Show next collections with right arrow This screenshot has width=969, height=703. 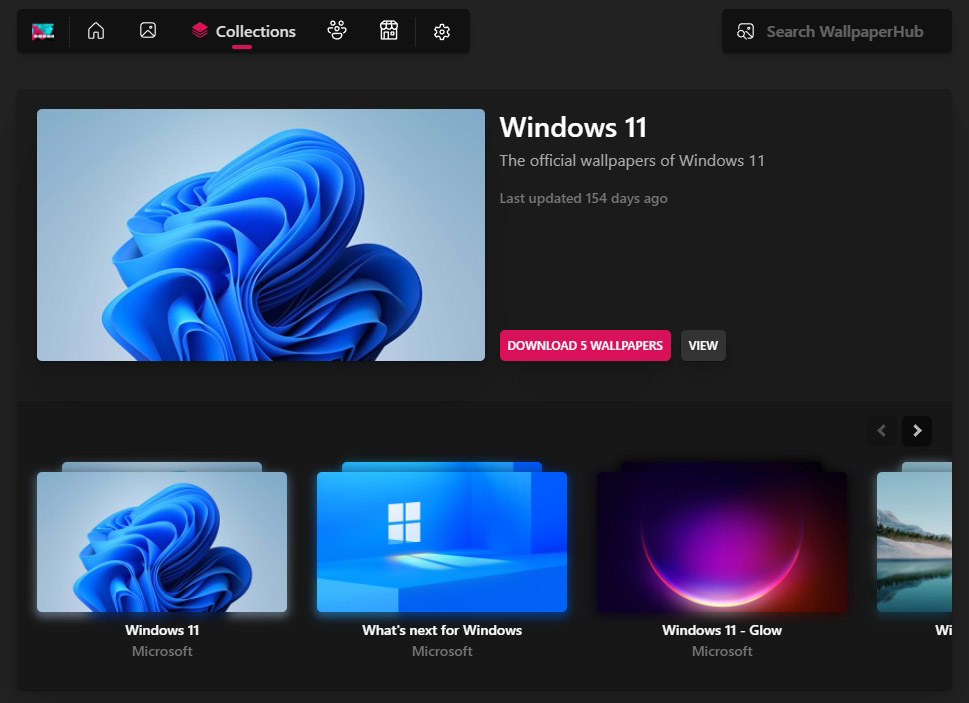tap(917, 431)
